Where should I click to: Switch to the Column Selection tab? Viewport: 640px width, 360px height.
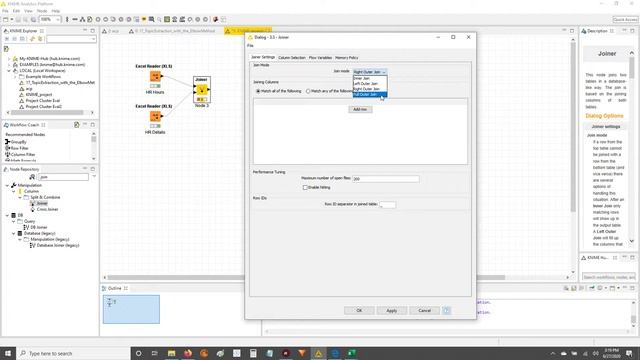pos(292,58)
